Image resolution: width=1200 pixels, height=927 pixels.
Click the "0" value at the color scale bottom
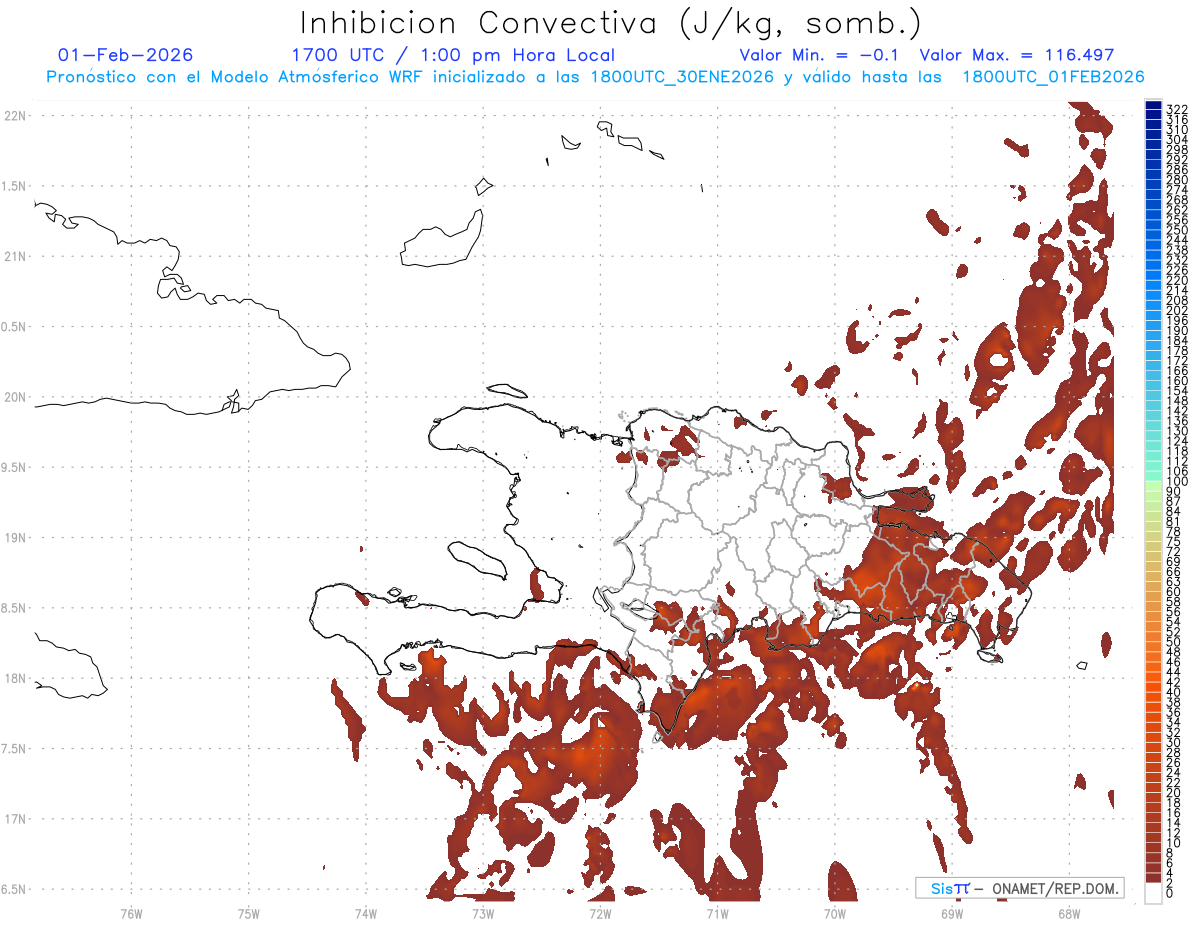1170,893
